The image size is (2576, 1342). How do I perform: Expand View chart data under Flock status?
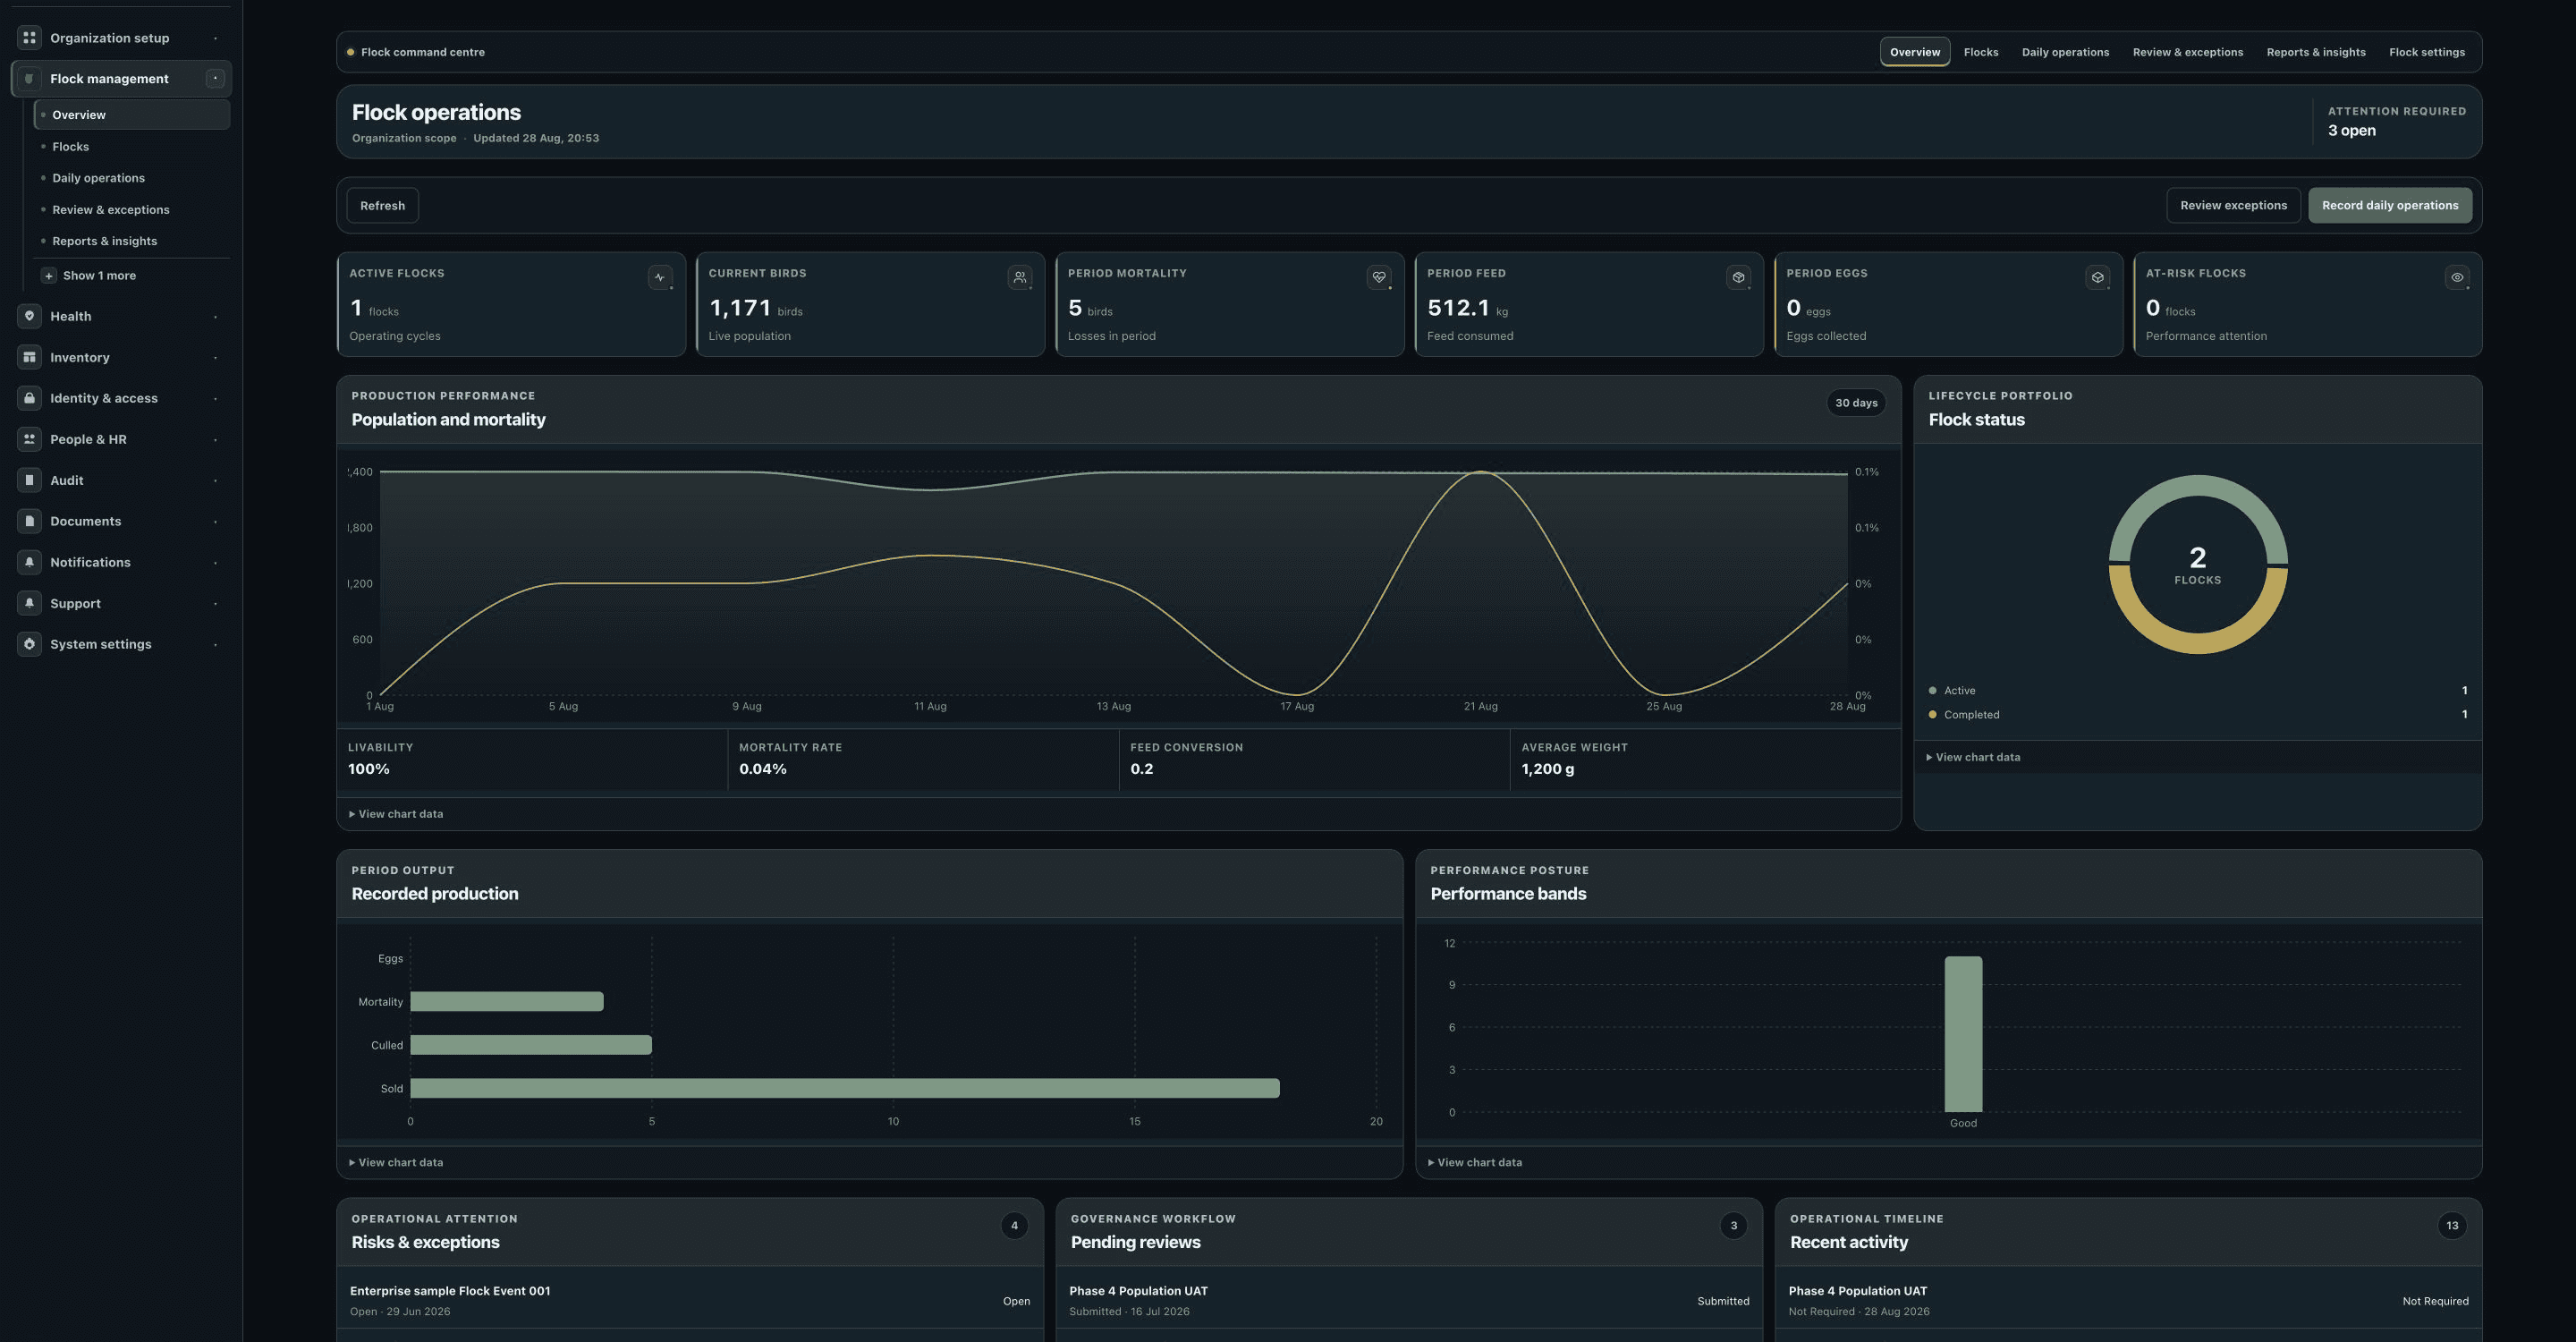pyautogui.click(x=1973, y=757)
